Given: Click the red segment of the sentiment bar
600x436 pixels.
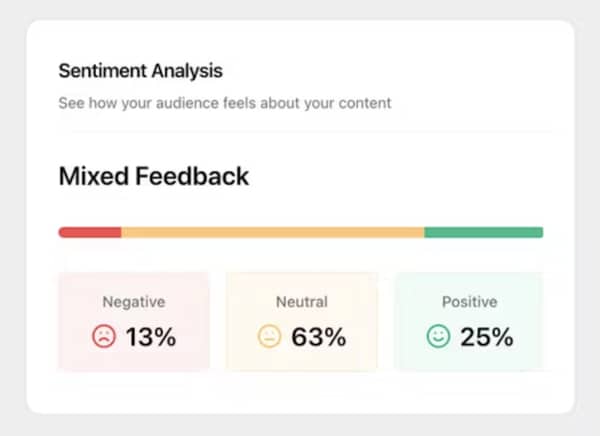Looking at the screenshot, I should [90, 233].
